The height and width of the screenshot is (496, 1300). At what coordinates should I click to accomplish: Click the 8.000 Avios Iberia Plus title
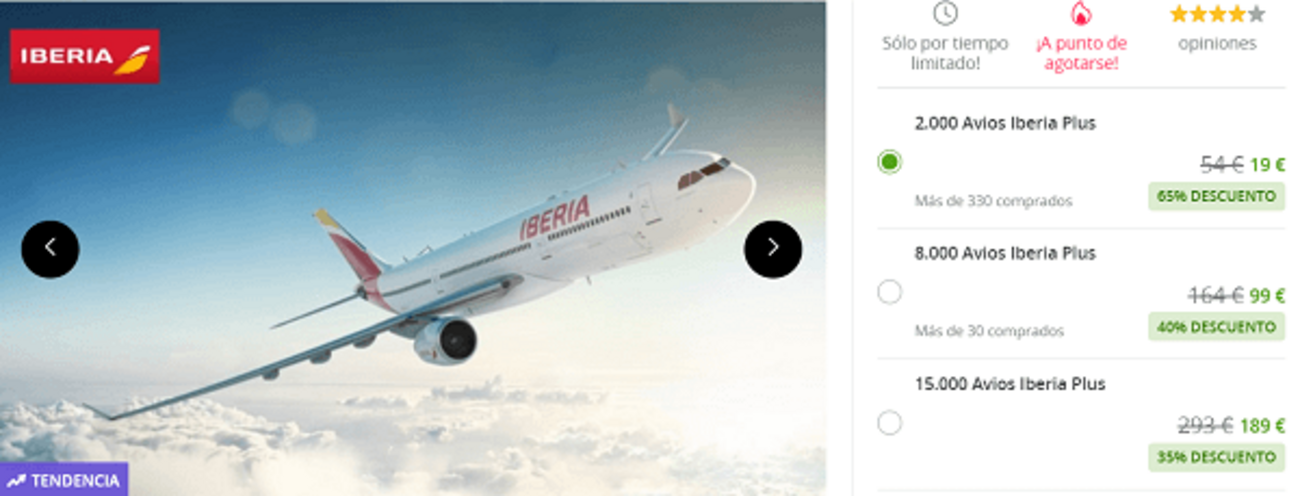(x=1005, y=254)
